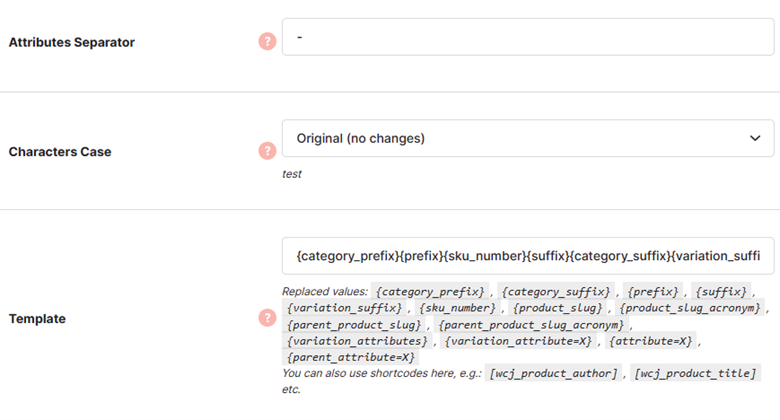Click the [wcj_product_author] shortcode example
This screenshot has height=420, width=780.
[553, 373]
